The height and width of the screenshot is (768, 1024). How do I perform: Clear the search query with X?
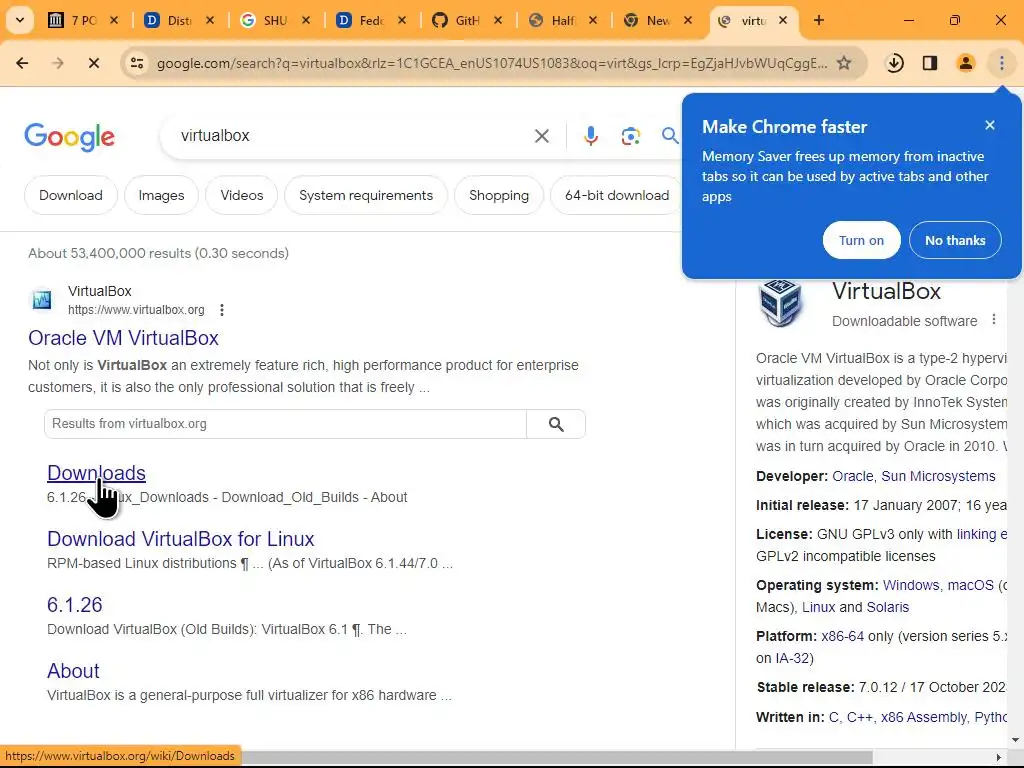pos(541,136)
